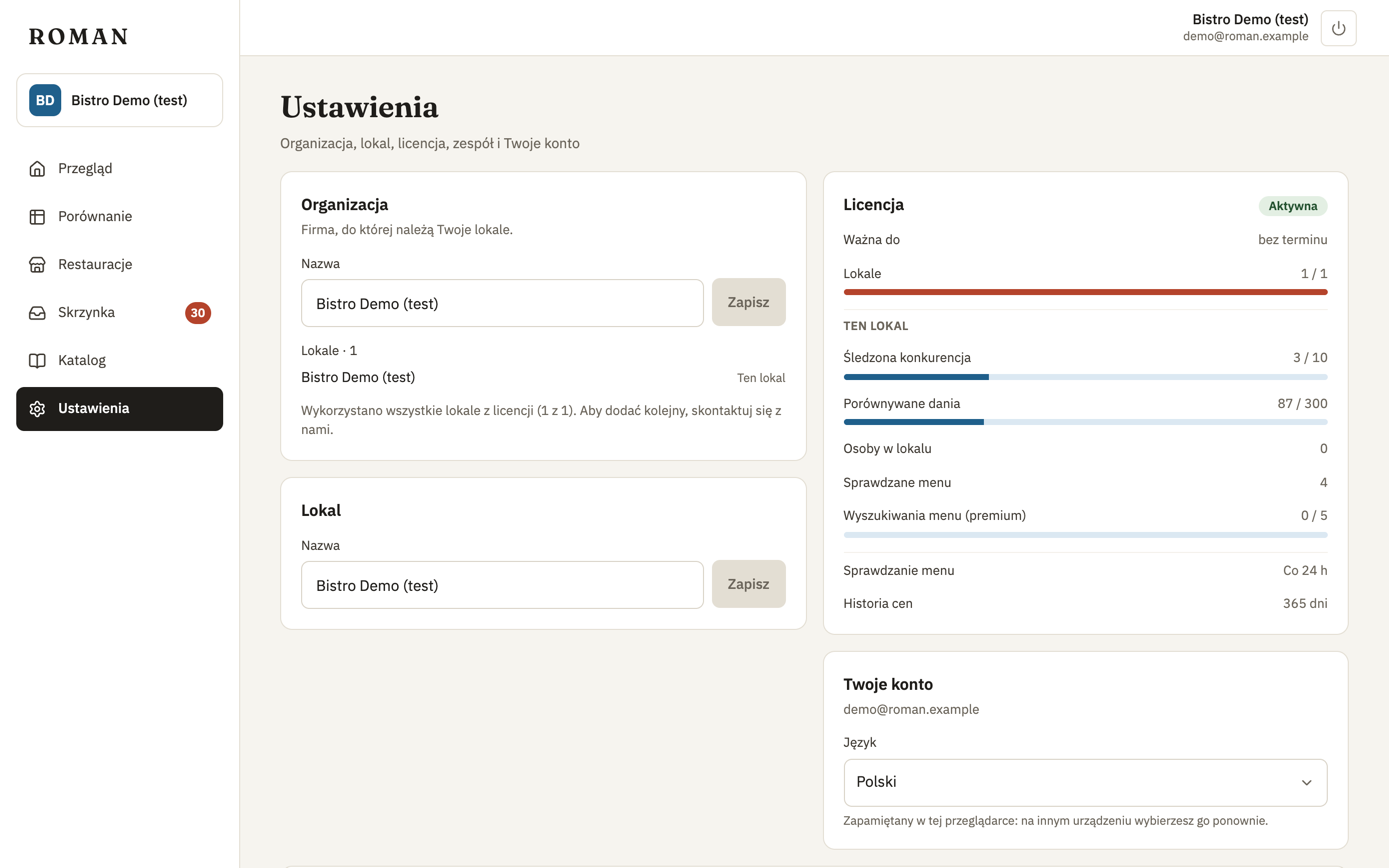Go to the Porównanie menu item
The width and height of the screenshot is (1389, 868).
[119, 216]
